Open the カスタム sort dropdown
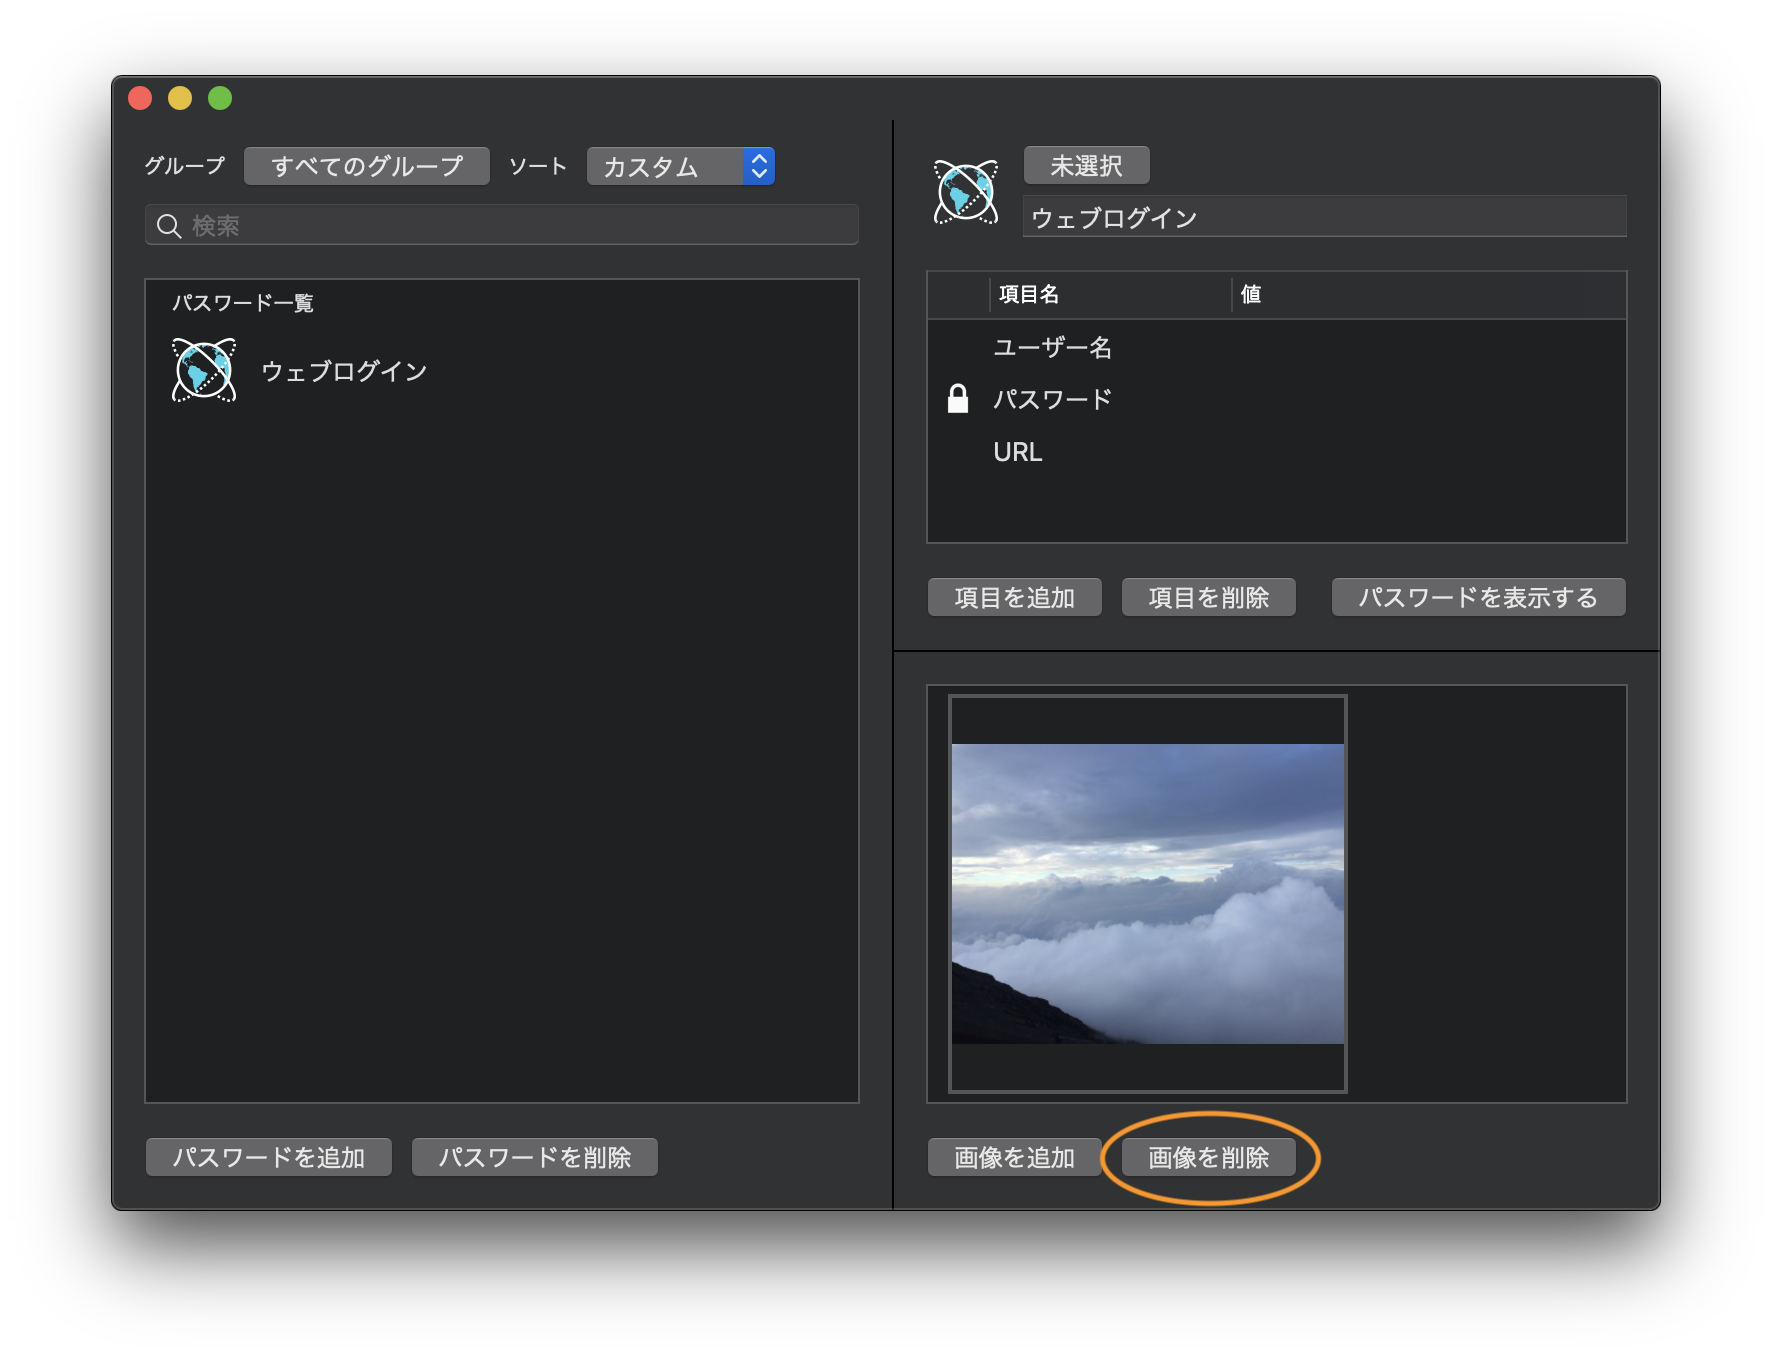The height and width of the screenshot is (1358, 1772). click(x=681, y=166)
